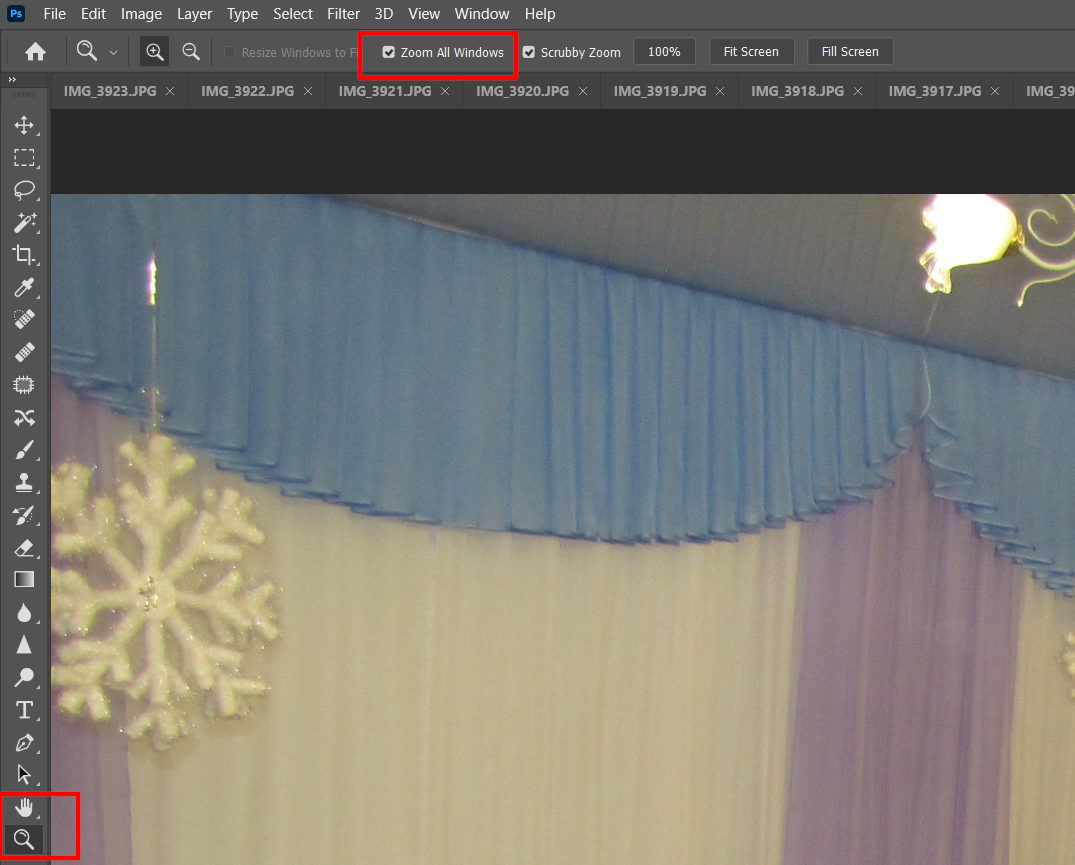Viewport: 1075px width, 865px height.
Task: Switch to IMG_3923.JPG tab
Action: (x=110, y=91)
